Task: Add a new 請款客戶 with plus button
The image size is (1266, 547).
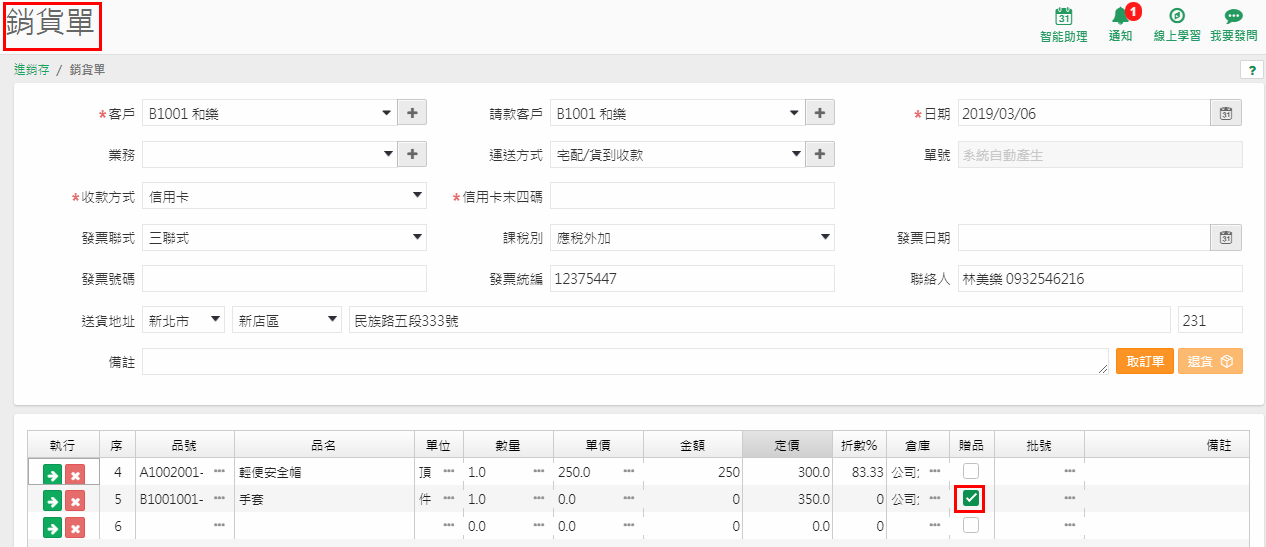Action: click(x=820, y=113)
